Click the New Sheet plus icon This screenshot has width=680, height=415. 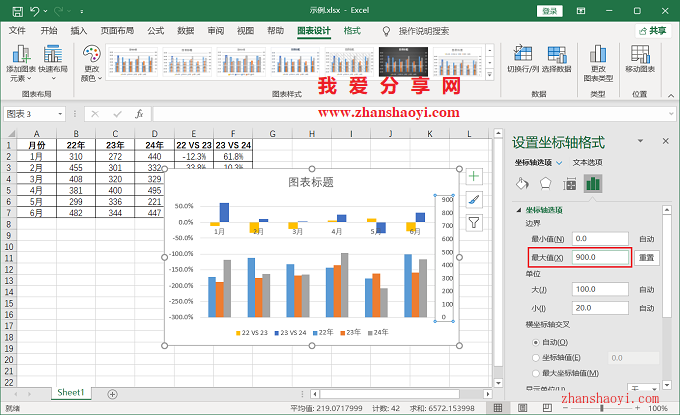112,394
